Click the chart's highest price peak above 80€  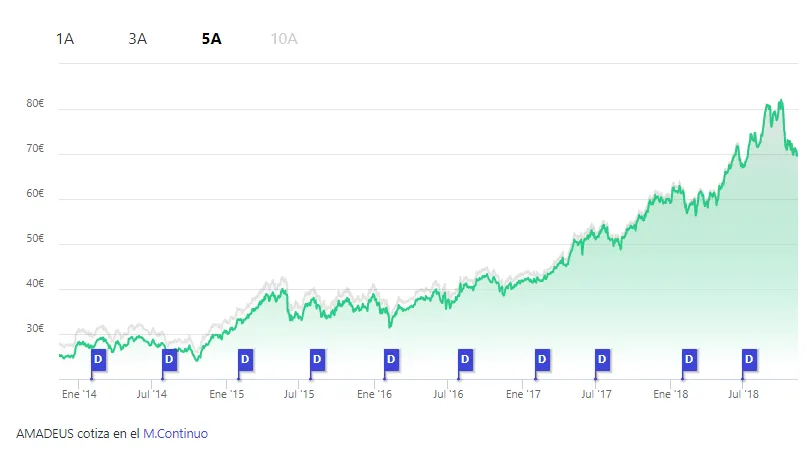click(781, 100)
